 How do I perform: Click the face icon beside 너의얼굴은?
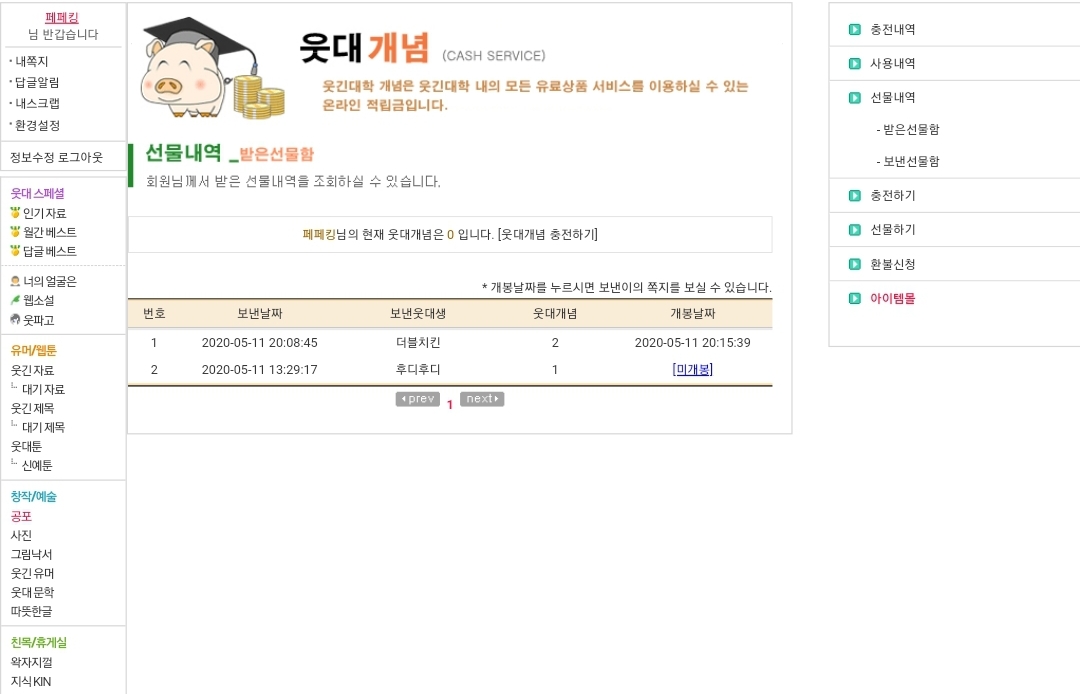[x=15, y=281]
